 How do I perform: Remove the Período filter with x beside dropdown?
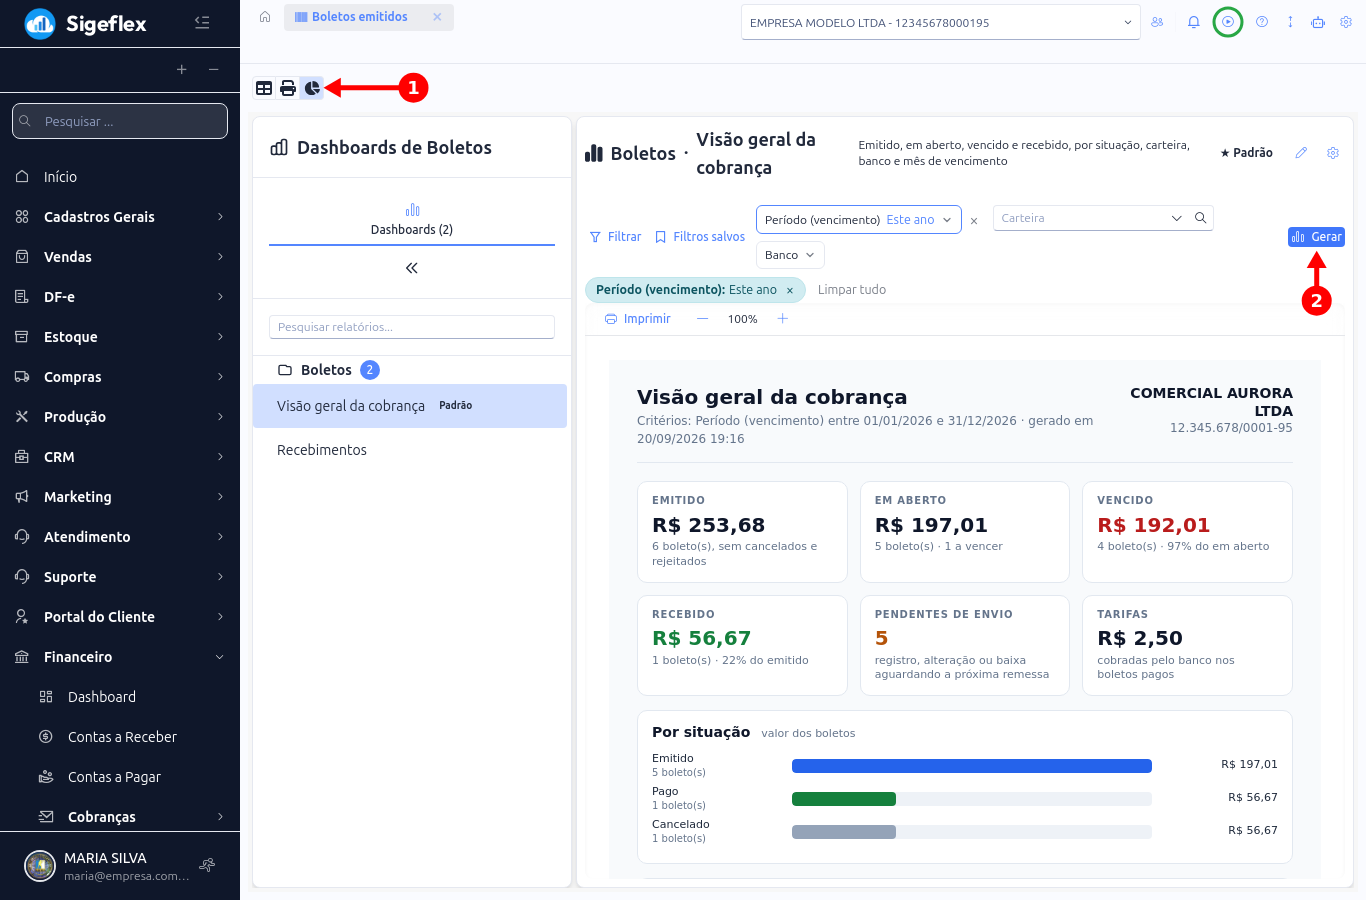click(974, 221)
